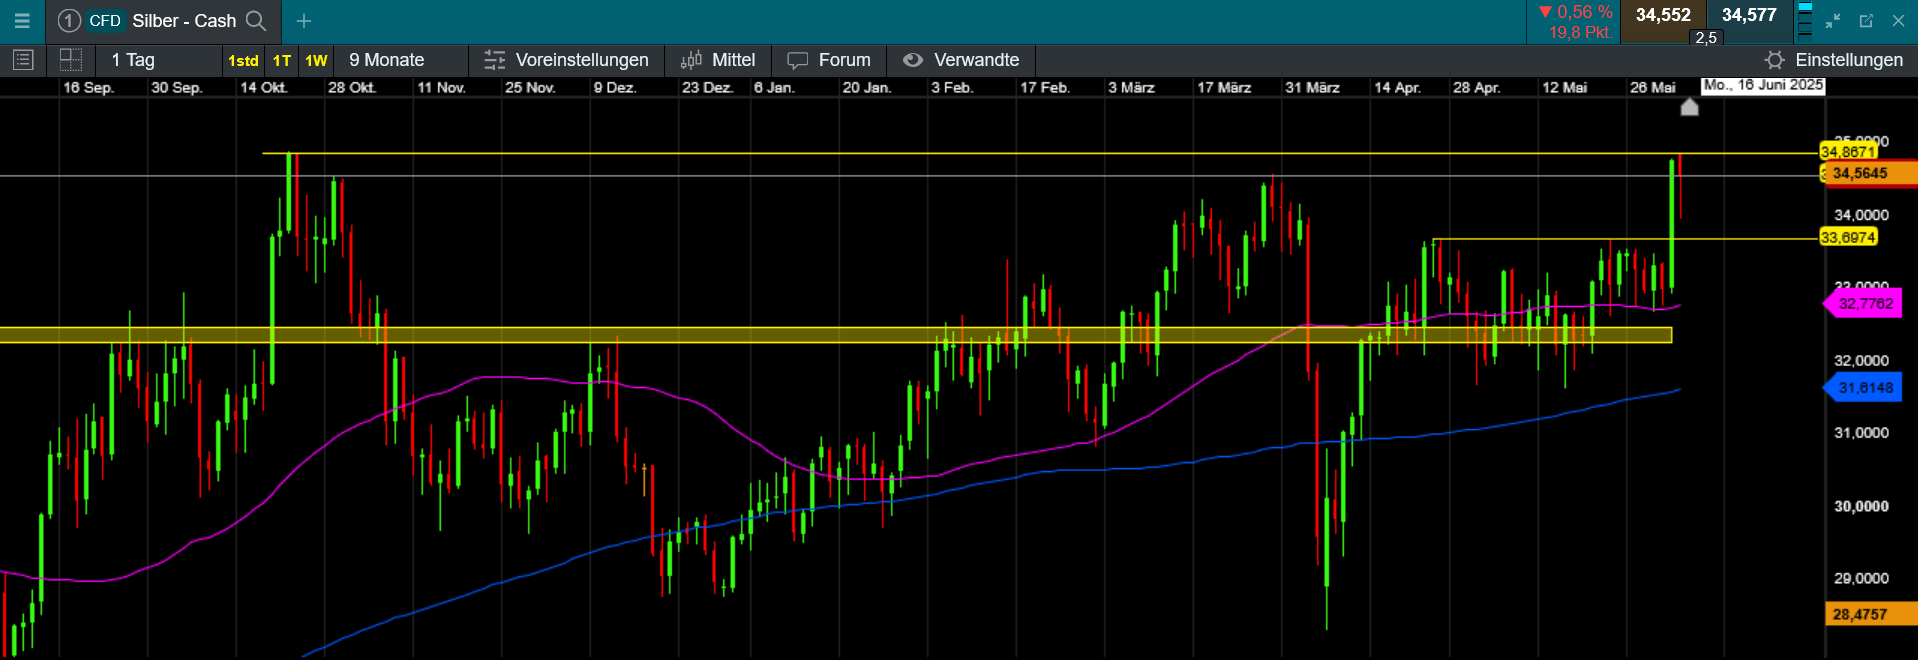This screenshot has width=1918, height=660.
Task: Click the 34,0000 price axis value
Action: point(1861,214)
